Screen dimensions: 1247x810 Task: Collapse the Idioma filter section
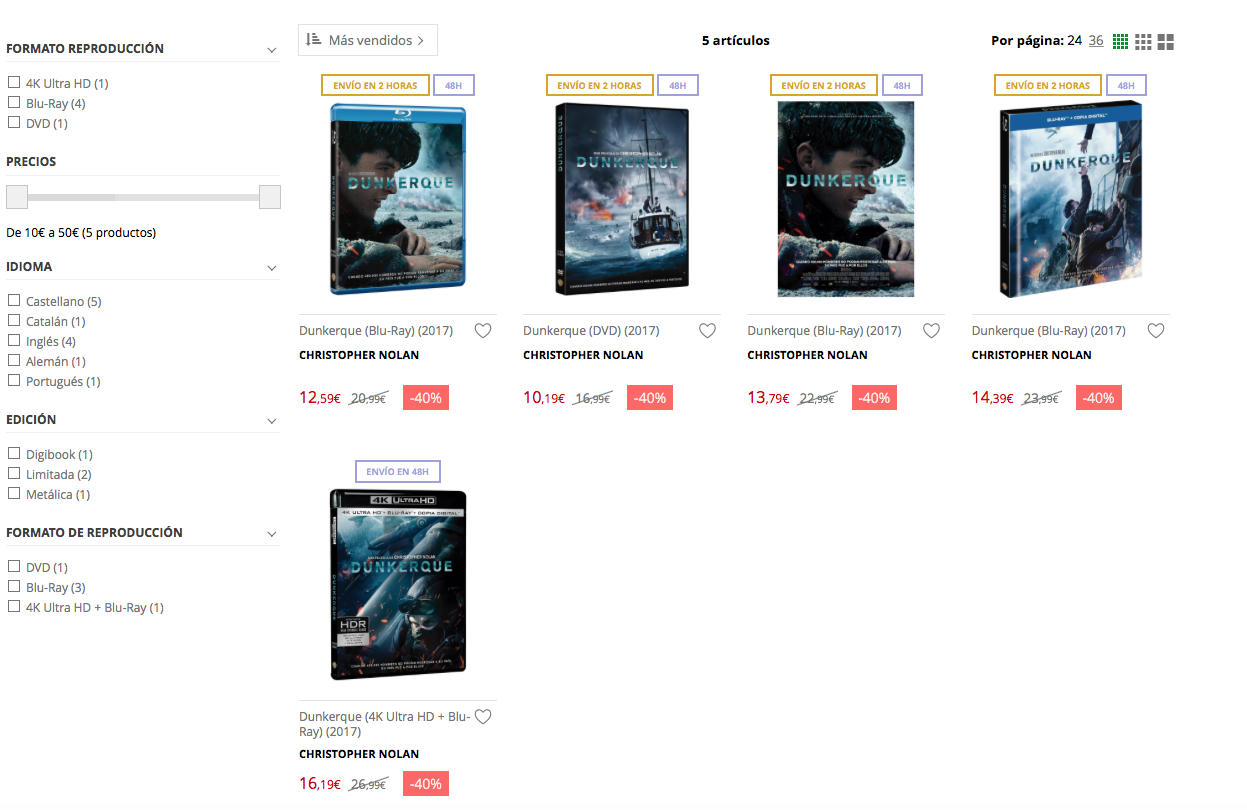271,268
